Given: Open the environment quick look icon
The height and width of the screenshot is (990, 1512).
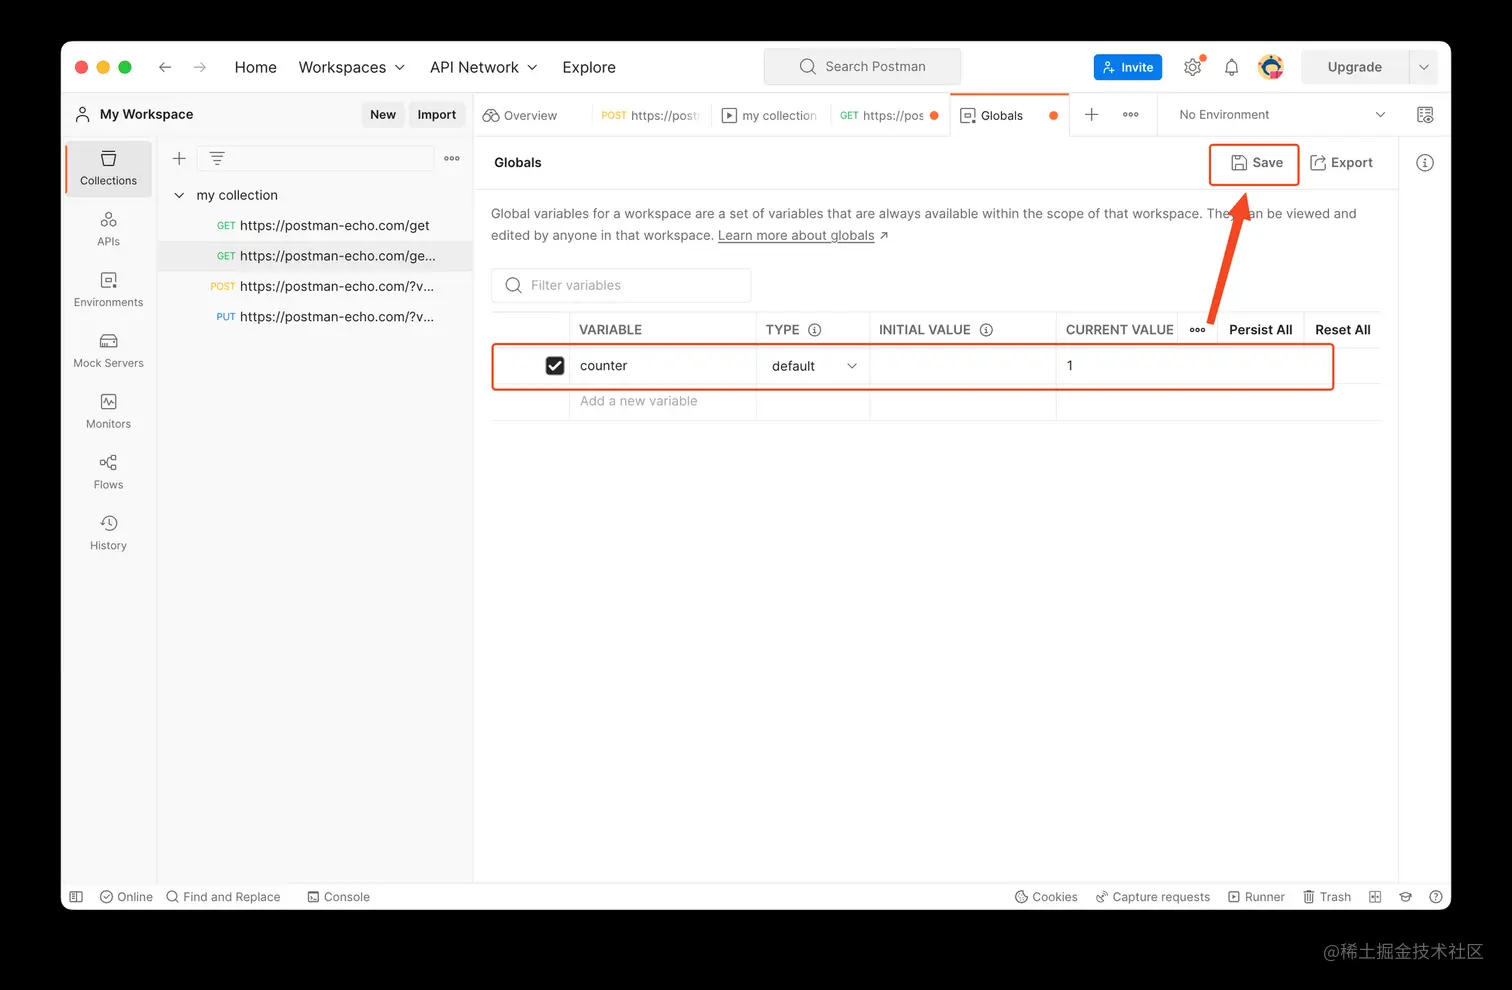Looking at the screenshot, I should (x=1425, y=115).
